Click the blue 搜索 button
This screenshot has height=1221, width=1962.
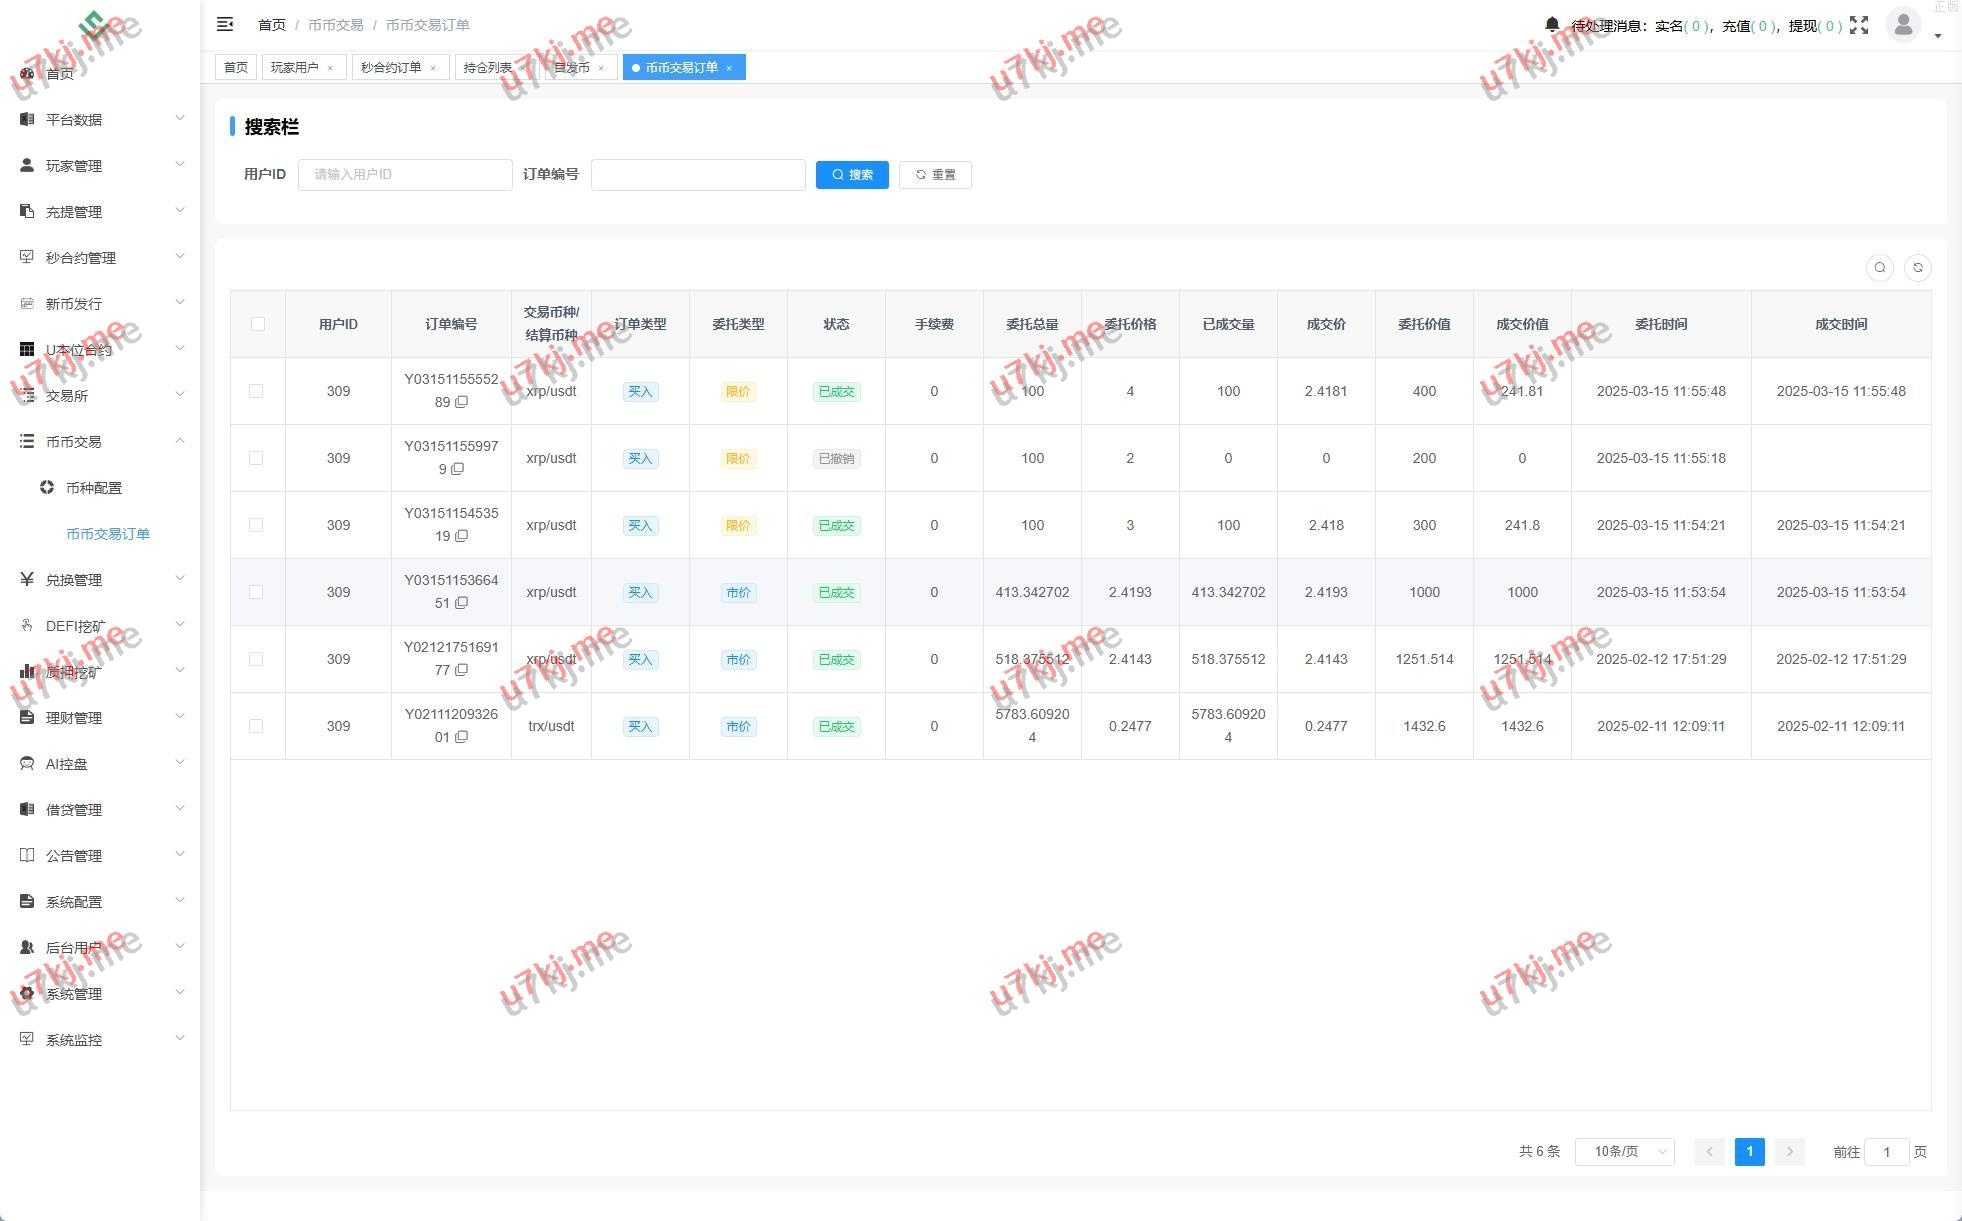852,175
